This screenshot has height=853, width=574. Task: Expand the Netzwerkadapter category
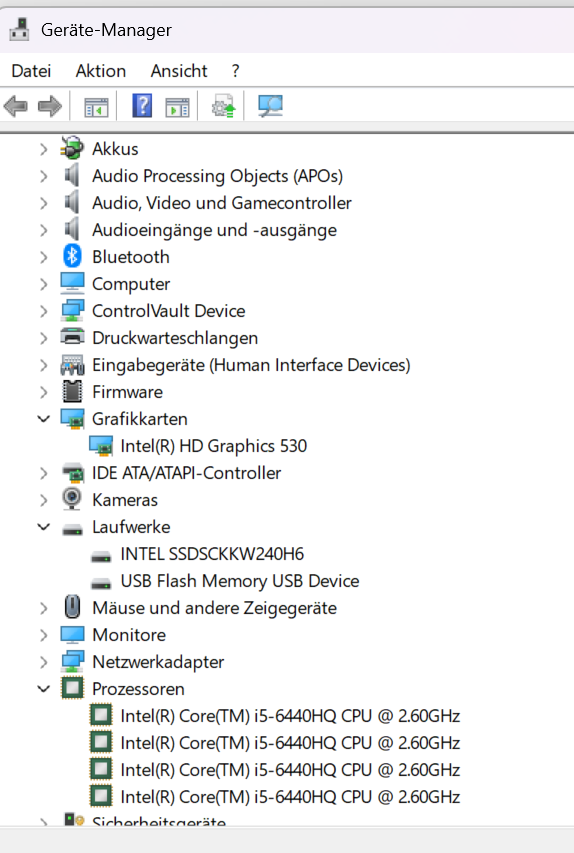(44, 662)
